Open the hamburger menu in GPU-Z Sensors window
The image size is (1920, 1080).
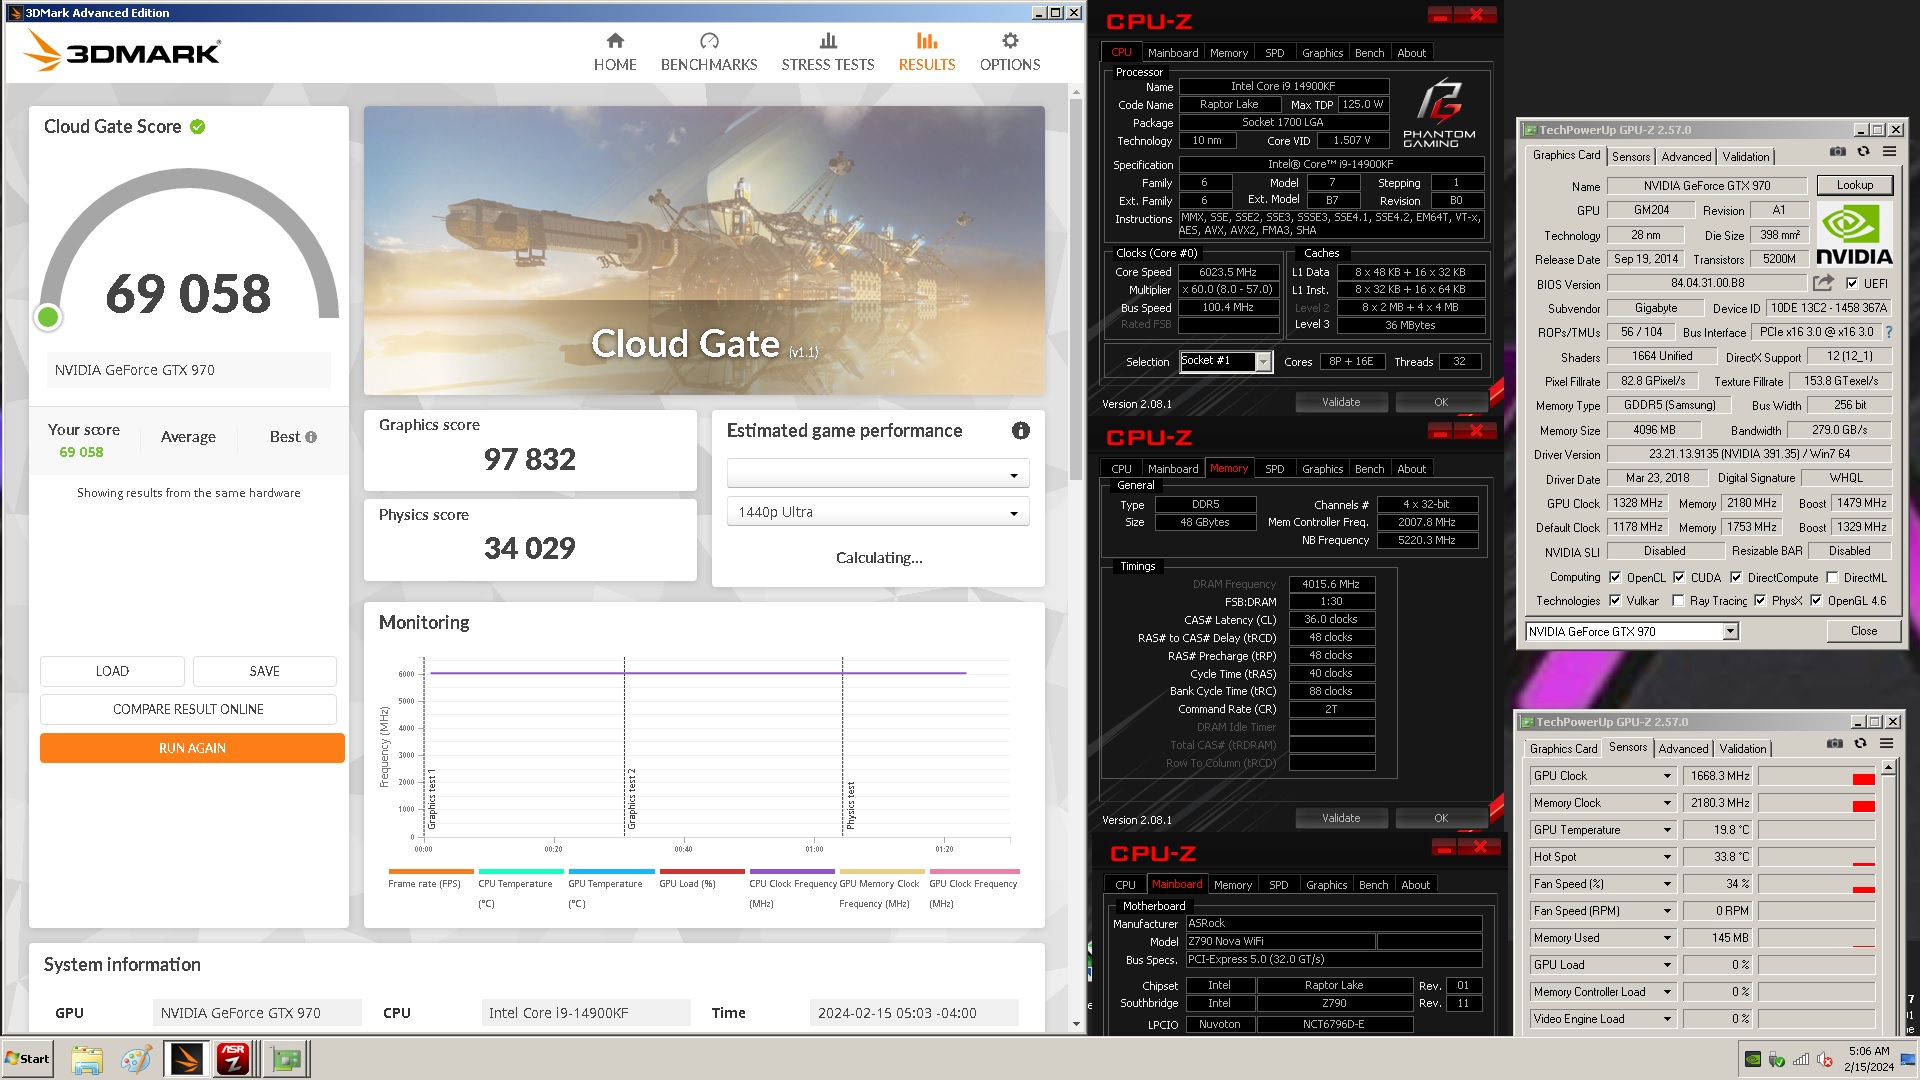[x=1886, y=744]
